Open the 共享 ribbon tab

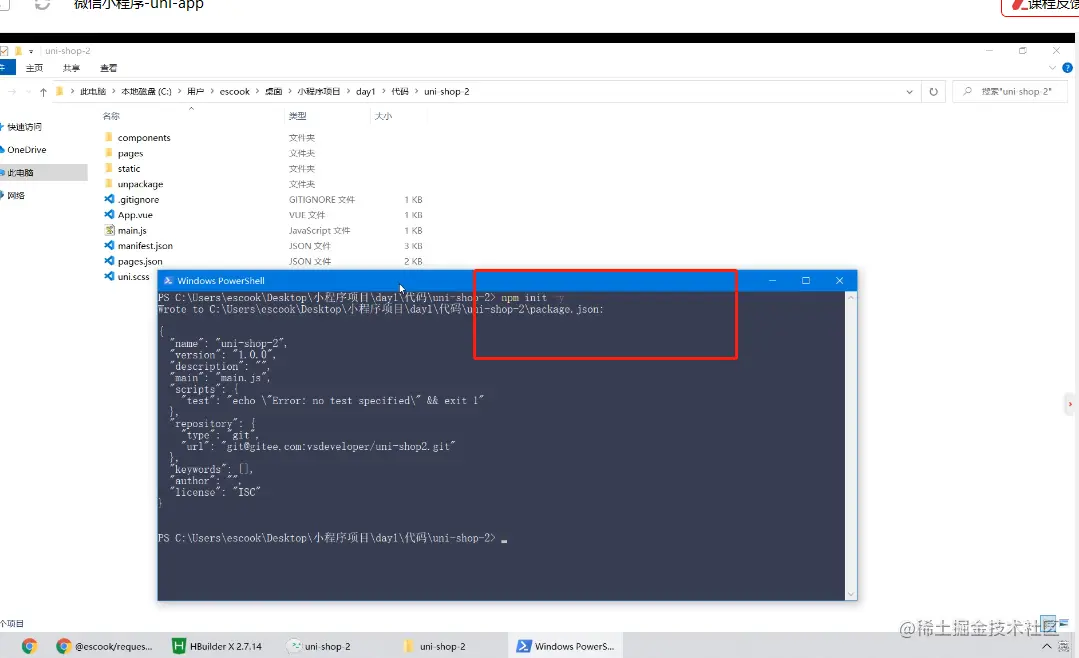71,67
